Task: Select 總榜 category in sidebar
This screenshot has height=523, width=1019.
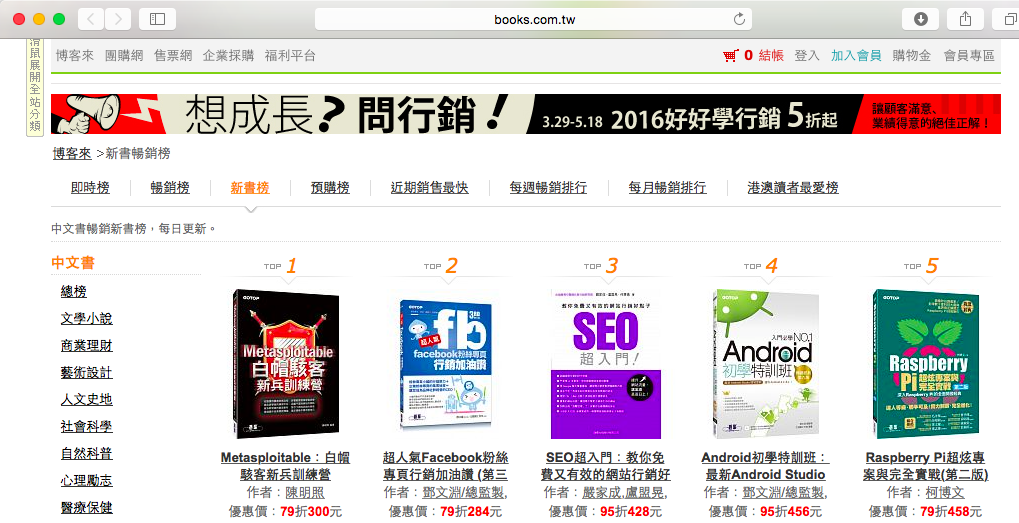Action: (73, 292)
